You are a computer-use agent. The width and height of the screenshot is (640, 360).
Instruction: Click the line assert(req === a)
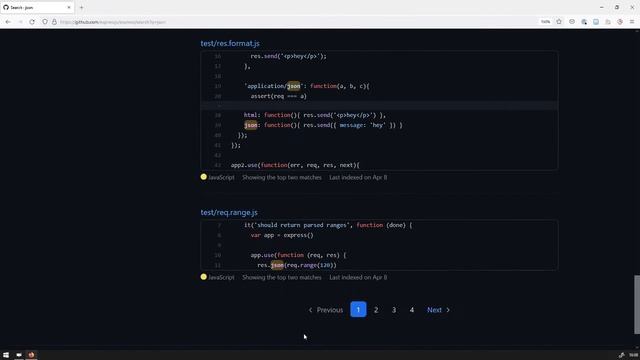[x=278, y=96]
